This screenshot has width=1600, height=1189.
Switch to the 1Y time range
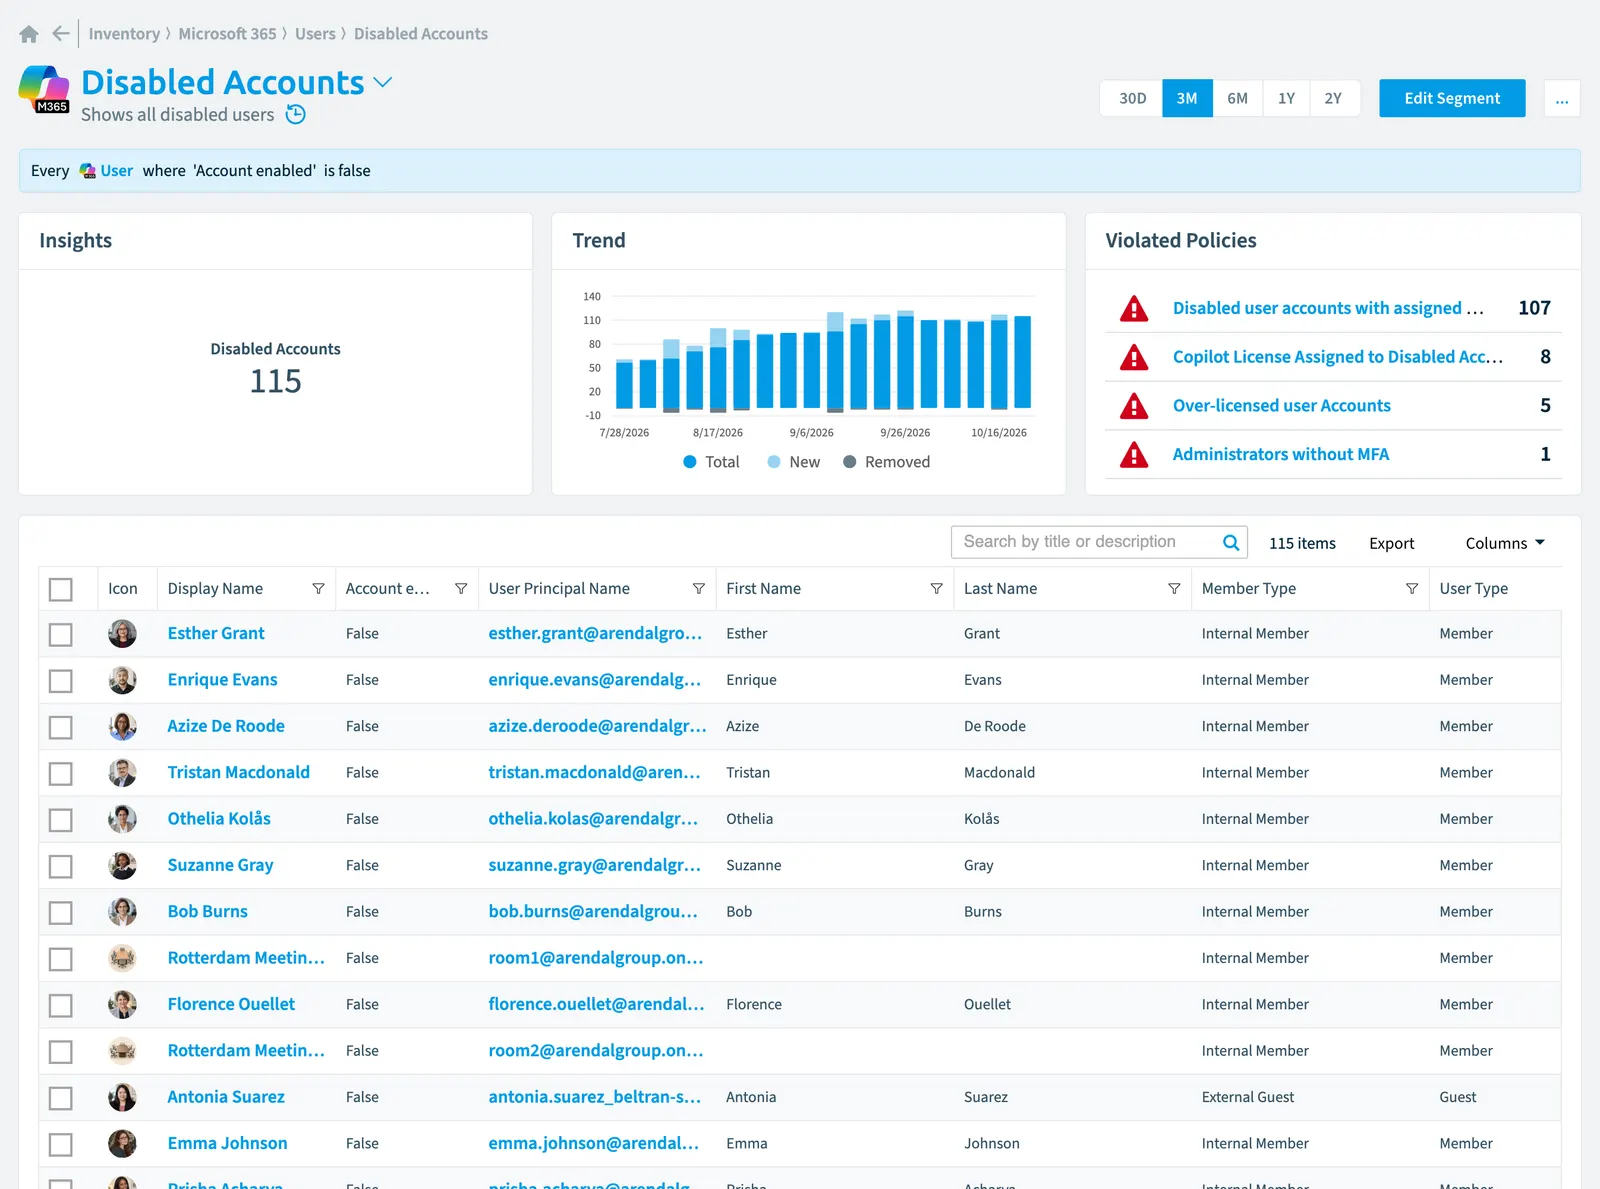click(x=1286, y=99)
